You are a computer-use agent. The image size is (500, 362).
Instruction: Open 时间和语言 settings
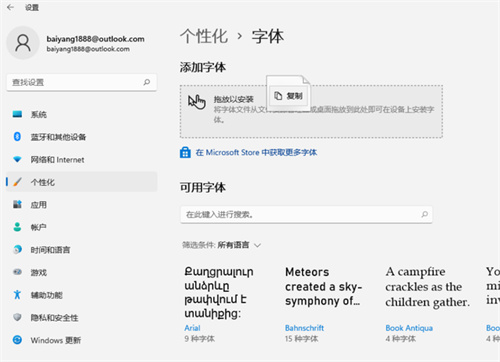click(82, 249)
